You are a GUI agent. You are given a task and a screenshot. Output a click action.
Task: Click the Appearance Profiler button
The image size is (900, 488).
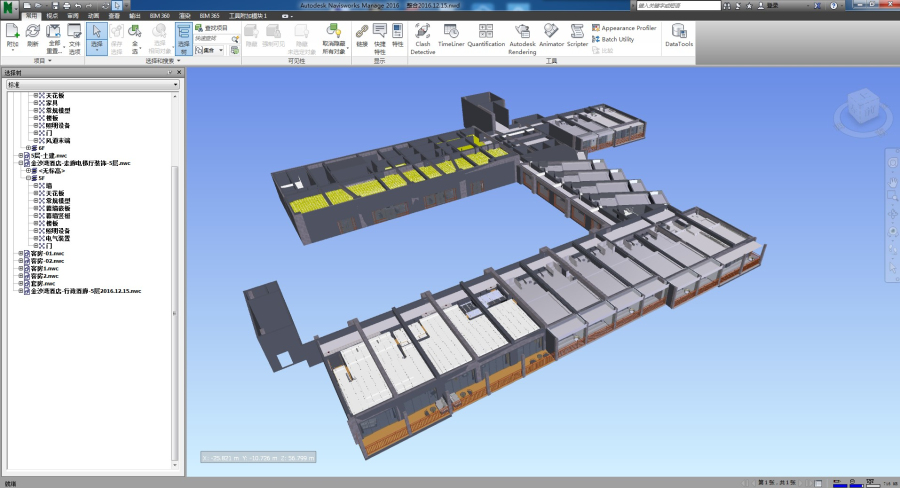pyautogui.click(x=623, y=28)
